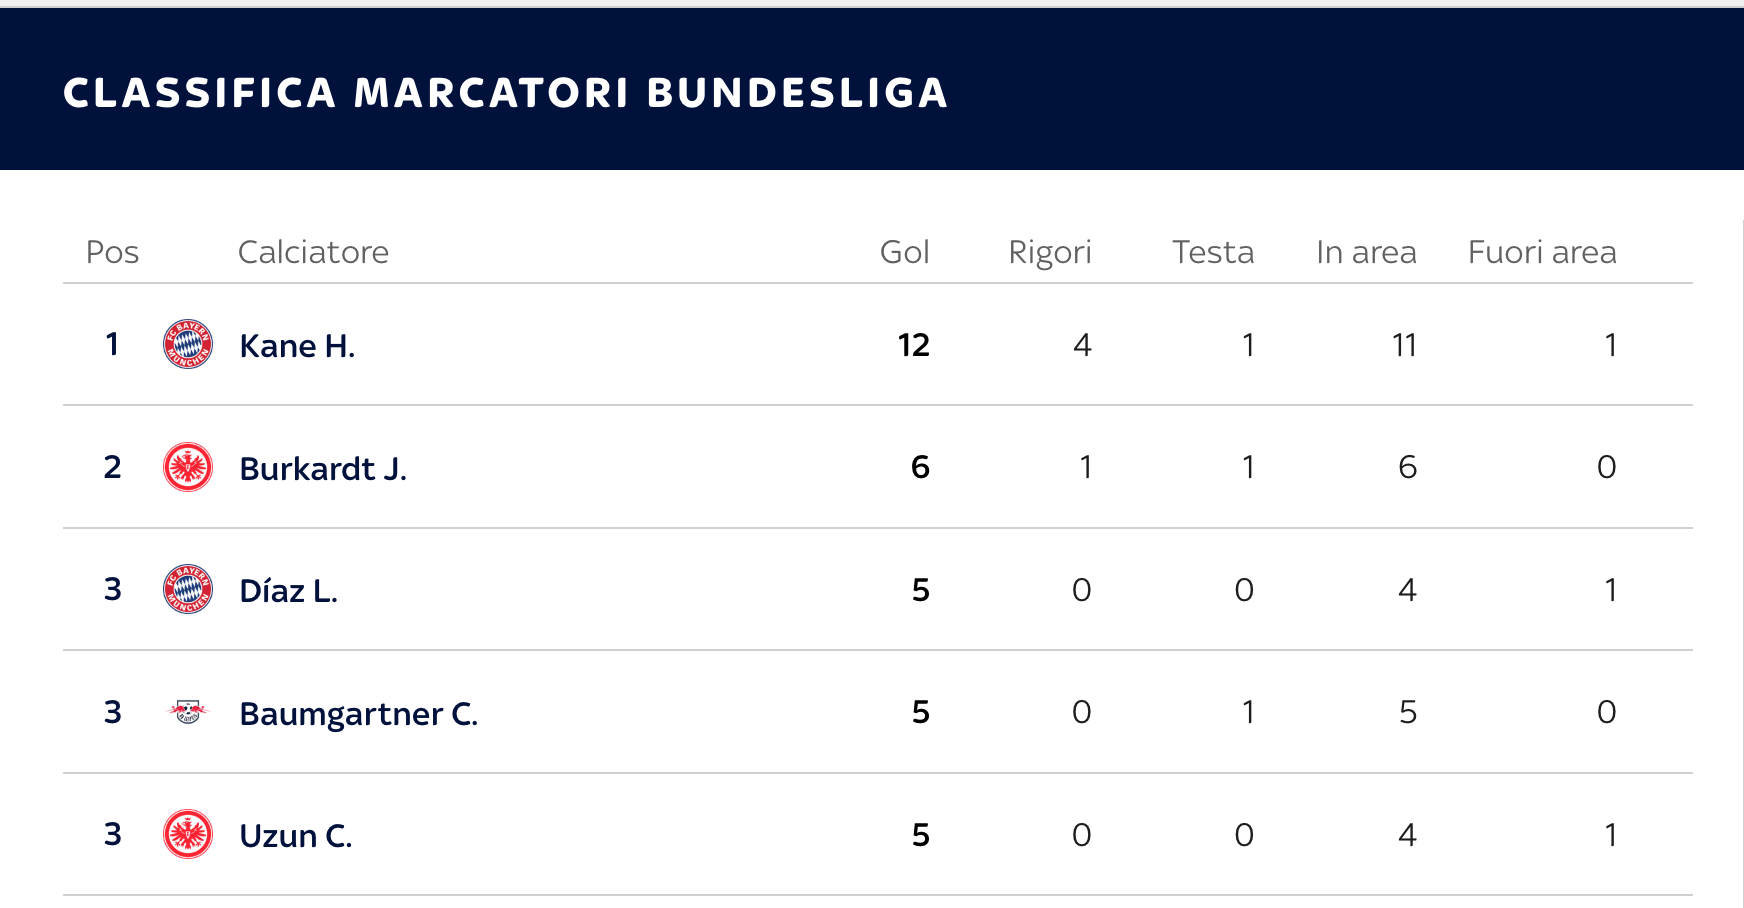The height and width of the screenshot is (908, 1744).
Task: Click the Testa column header
Action: [x=1212, y=252]
